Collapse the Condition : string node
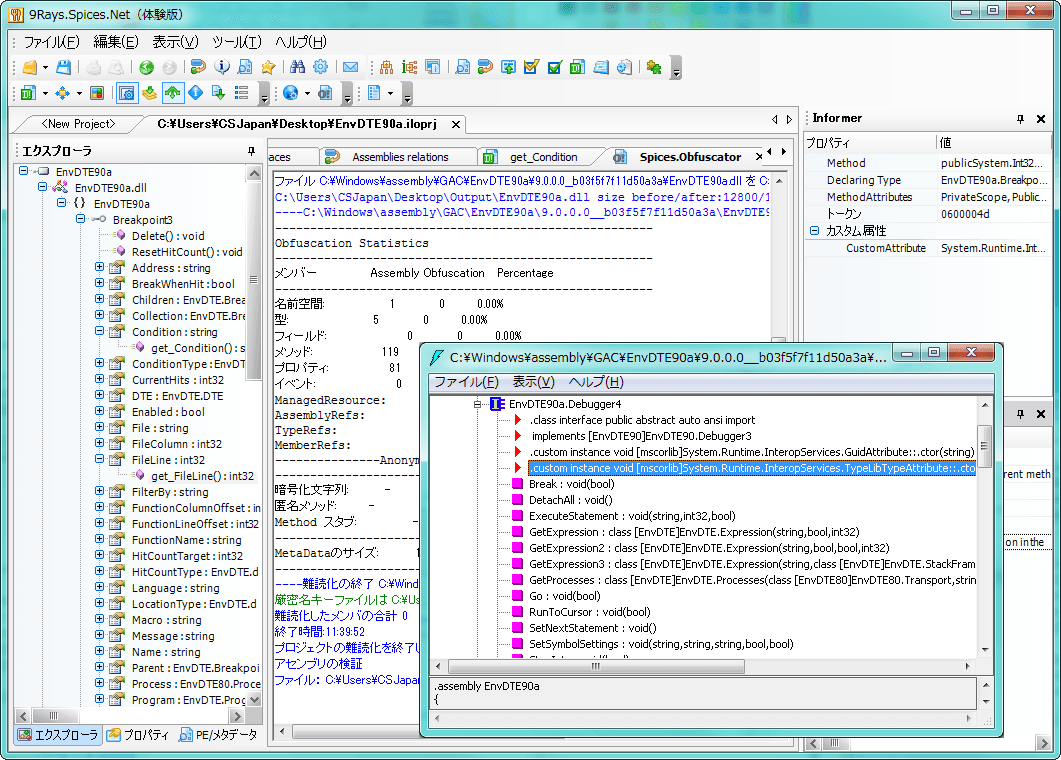Viewport: 1061px width, 760px height. point(99,331)
